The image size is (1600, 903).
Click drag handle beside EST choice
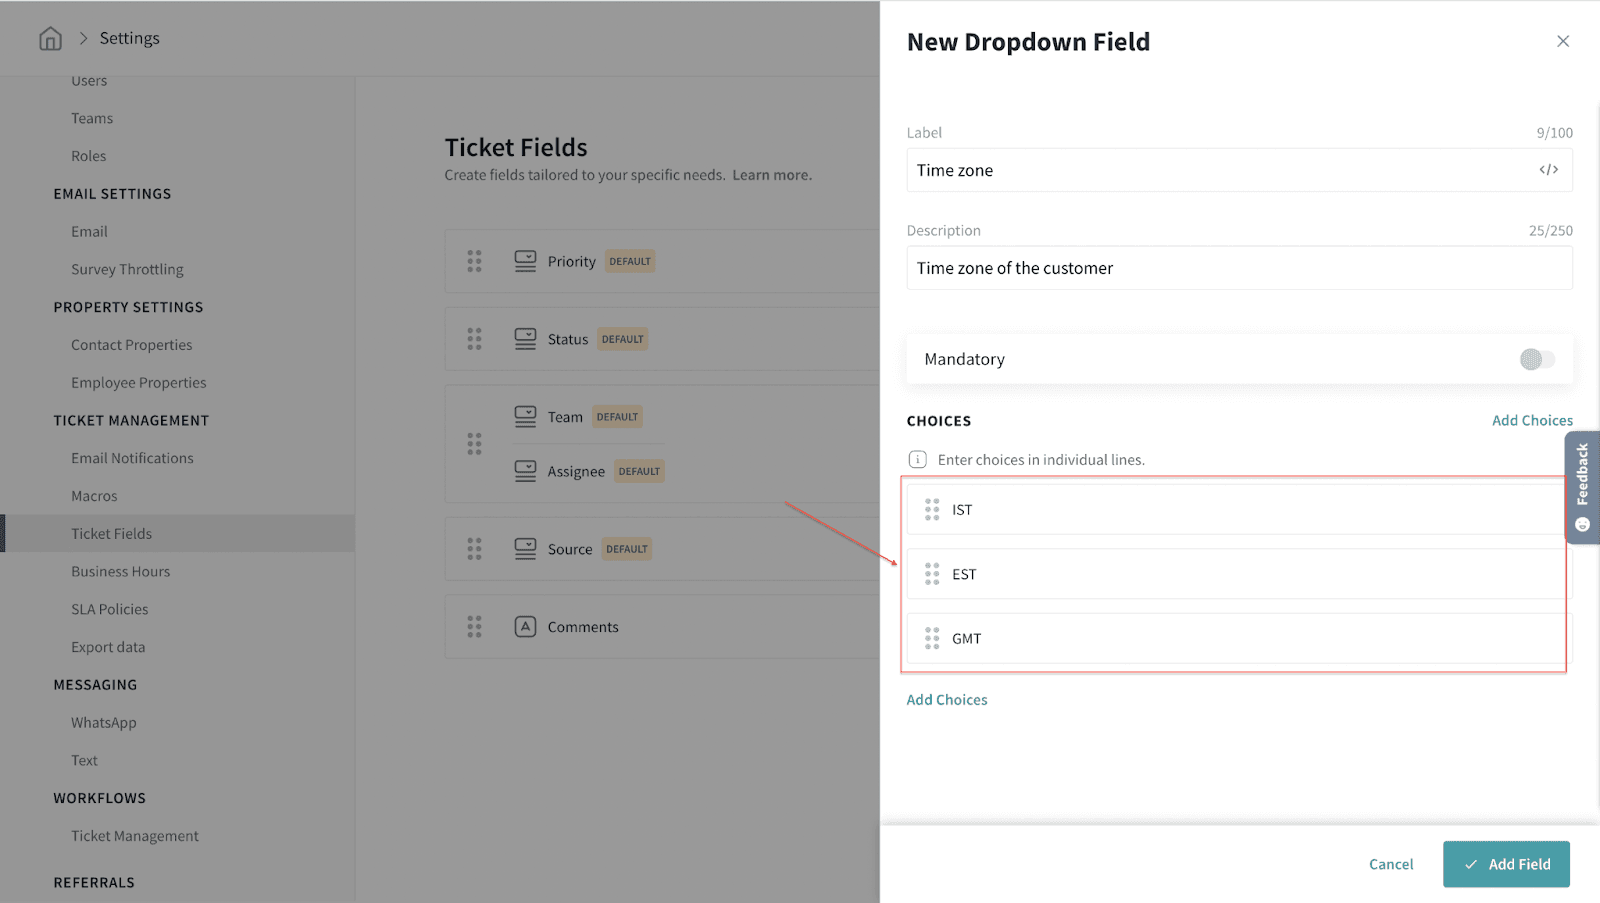[x=932, y=574]
